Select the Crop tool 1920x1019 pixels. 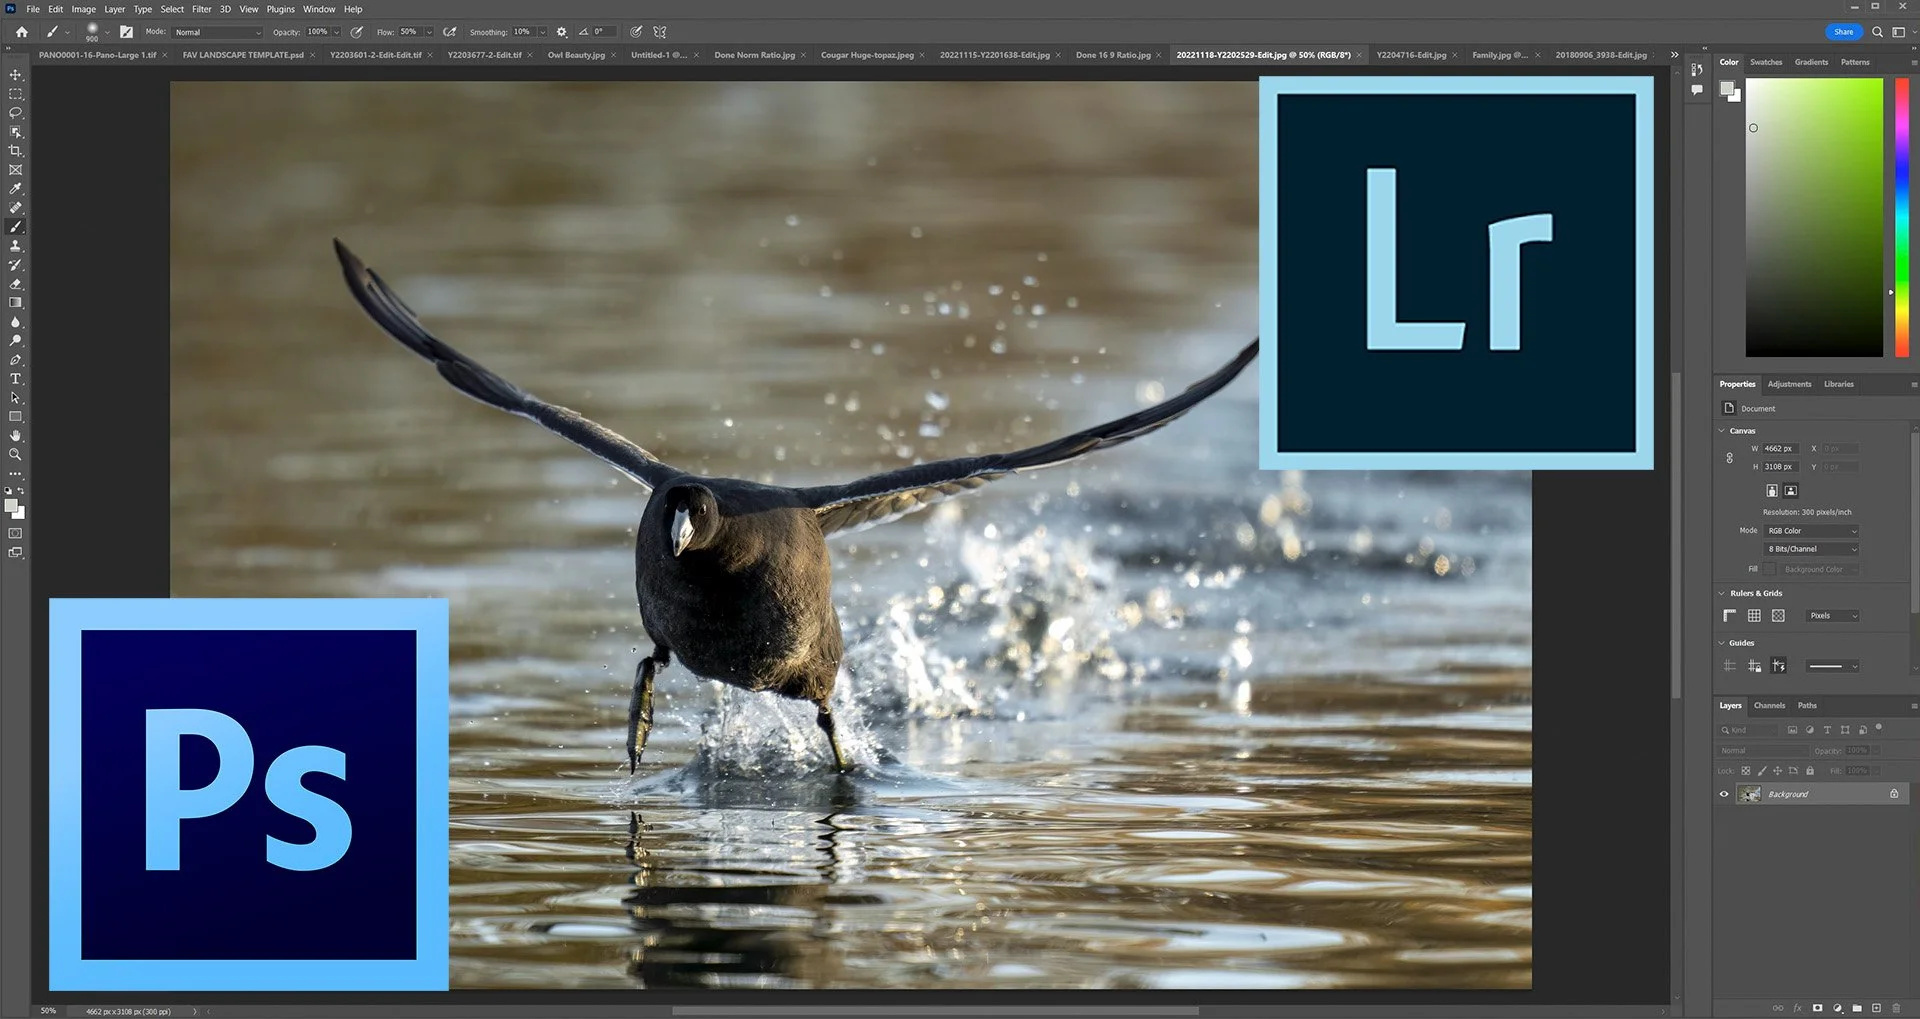tap(15, 151)
